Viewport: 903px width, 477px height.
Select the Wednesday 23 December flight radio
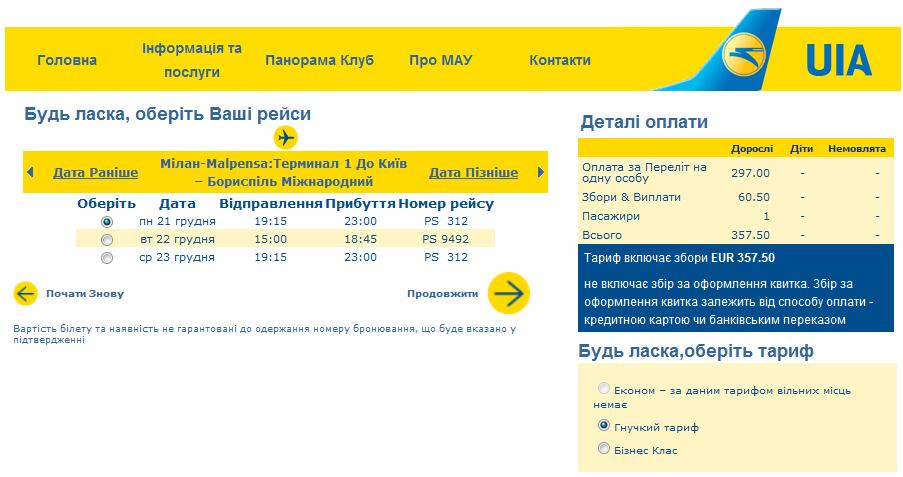click(107, 257)
